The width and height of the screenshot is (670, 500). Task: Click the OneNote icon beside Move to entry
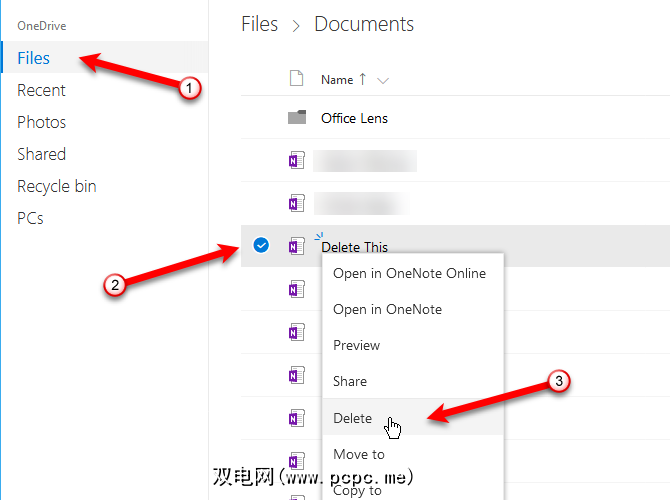tap(297, 461)
